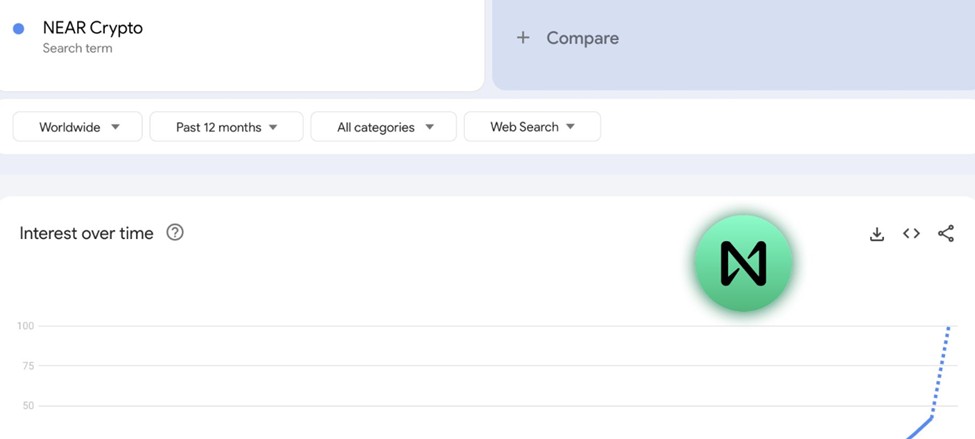This screenshot has width=975, height=439.
Task: Click the green NEAR logo badge
Action: click(x=743, y=263)
